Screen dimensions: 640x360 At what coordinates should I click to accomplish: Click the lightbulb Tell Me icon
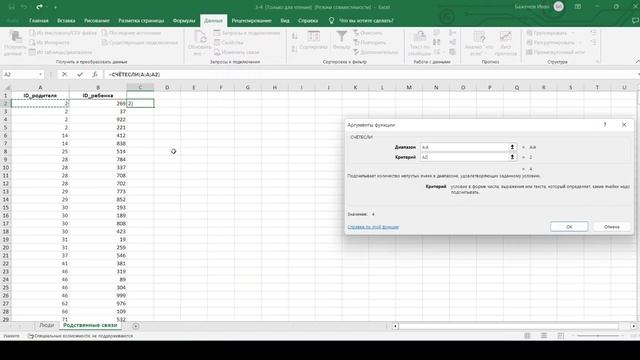[x=331, y=20]
